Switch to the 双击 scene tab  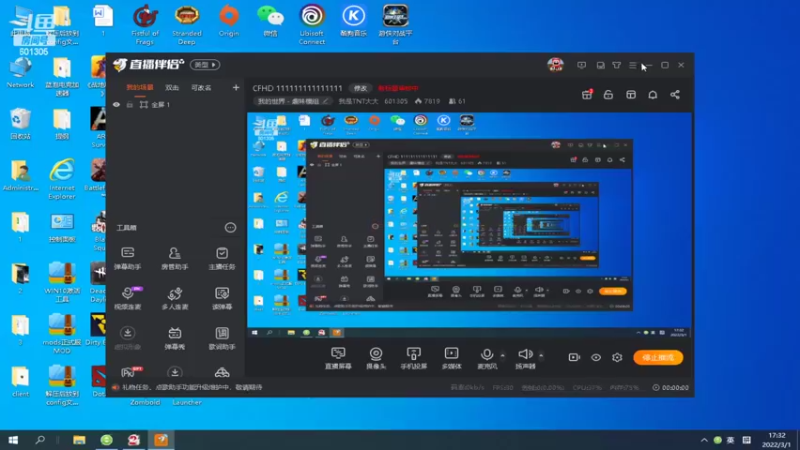tap(172, 88)
